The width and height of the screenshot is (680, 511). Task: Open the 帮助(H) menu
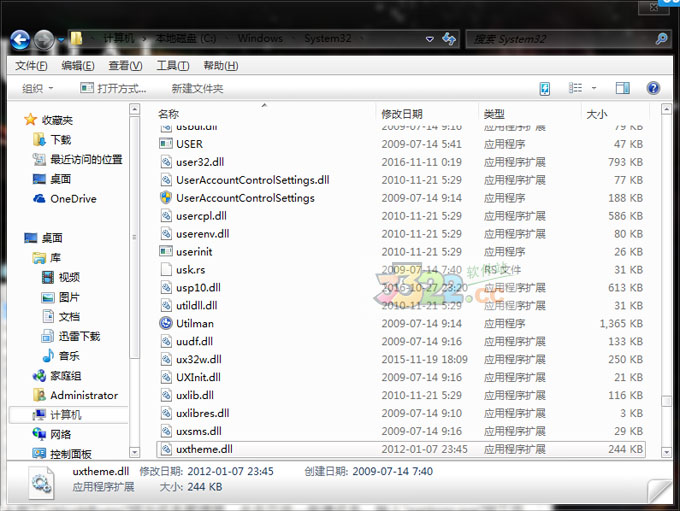[x=220, y=66]
